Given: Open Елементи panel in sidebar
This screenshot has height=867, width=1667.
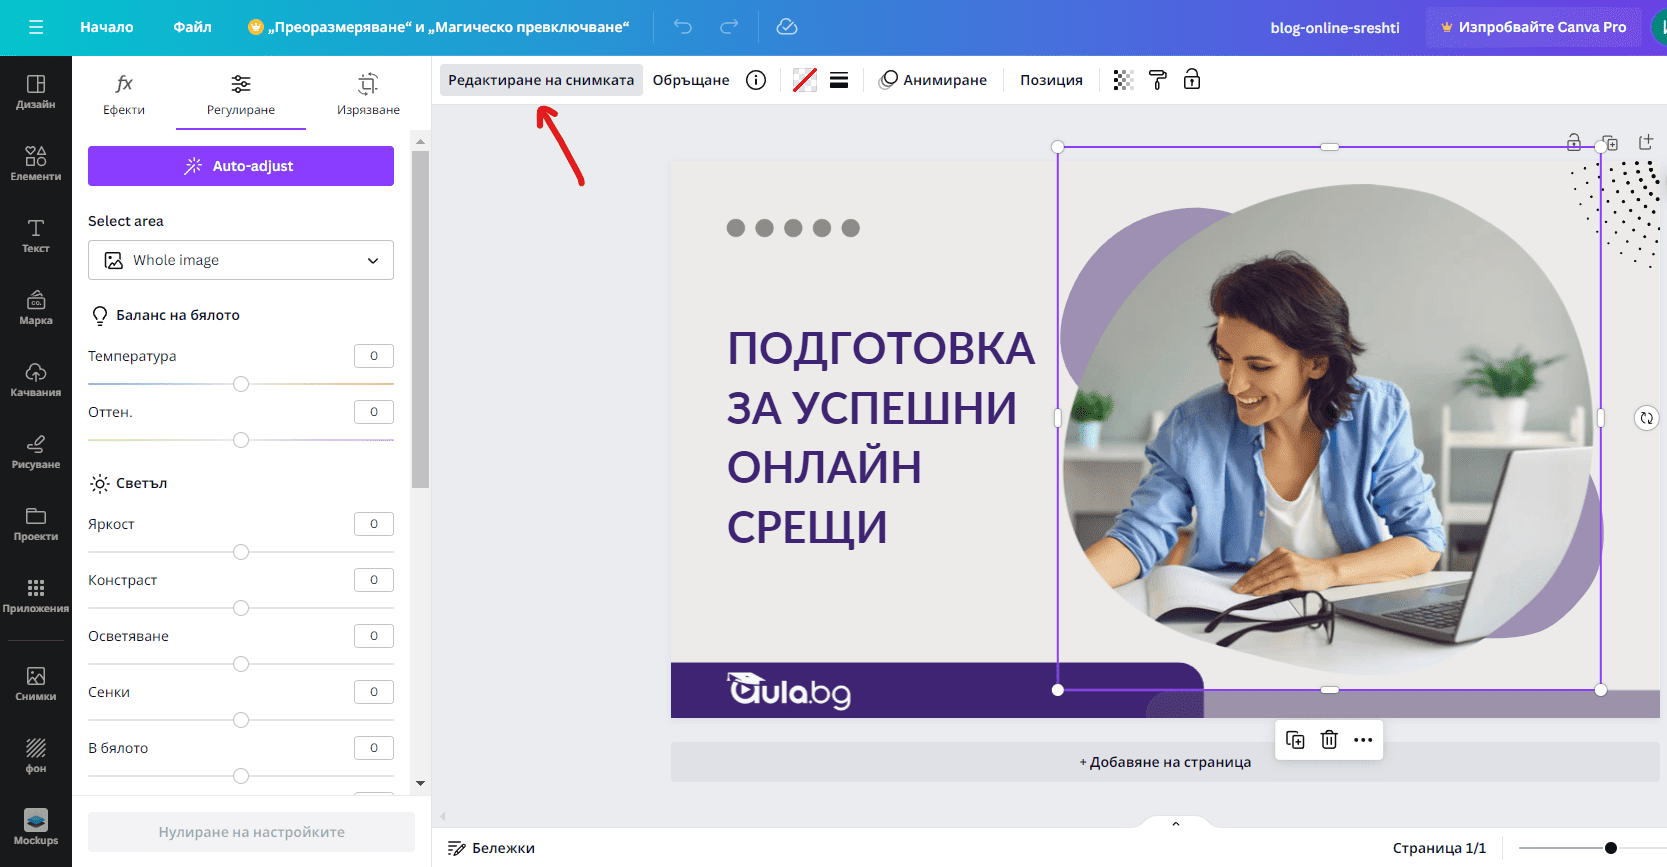Looking at the screenshot, I should click(x=36, y=163).
